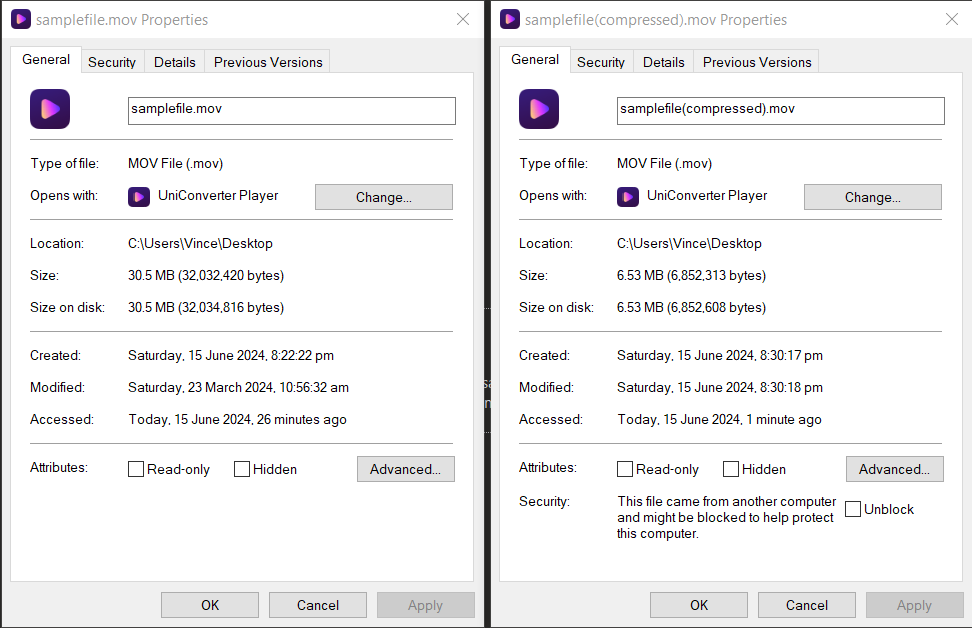Check the Hidden attribute in left dialog
The image size is (972, 628).
pyautogui.click(x=241, y=468)
